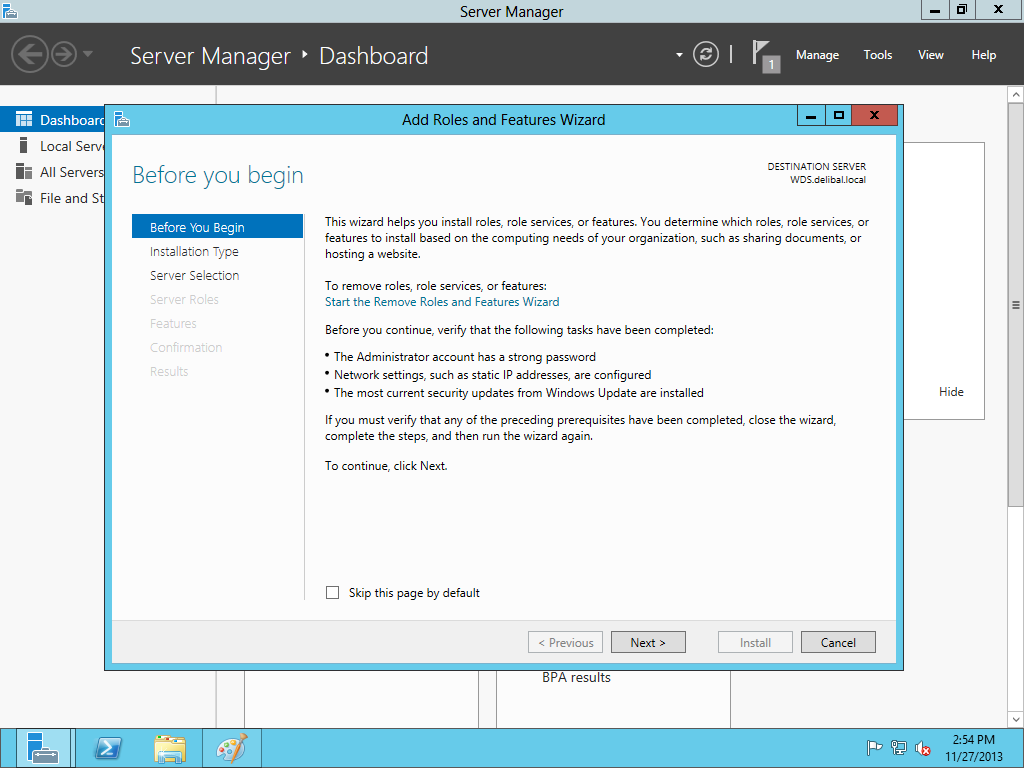Click the forward navigation arrow

pos(64,54)
